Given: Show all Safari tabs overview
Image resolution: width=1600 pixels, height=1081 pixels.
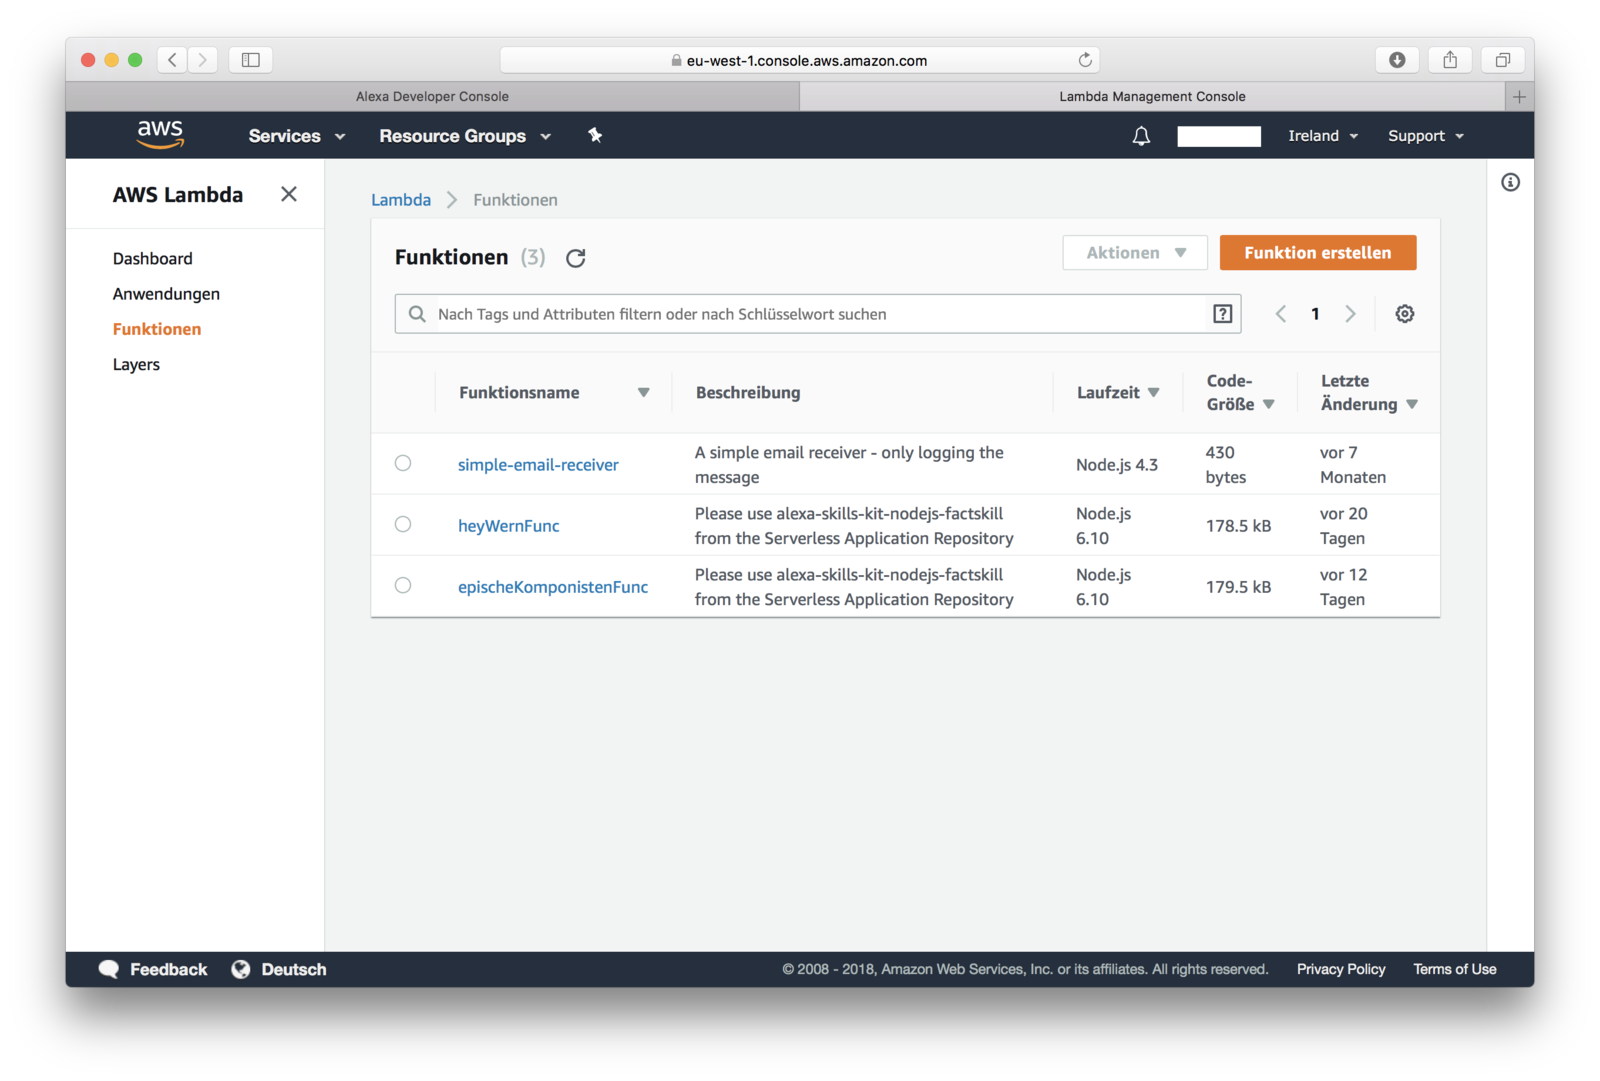Looking at the screenshot, I should (1502, 60).
